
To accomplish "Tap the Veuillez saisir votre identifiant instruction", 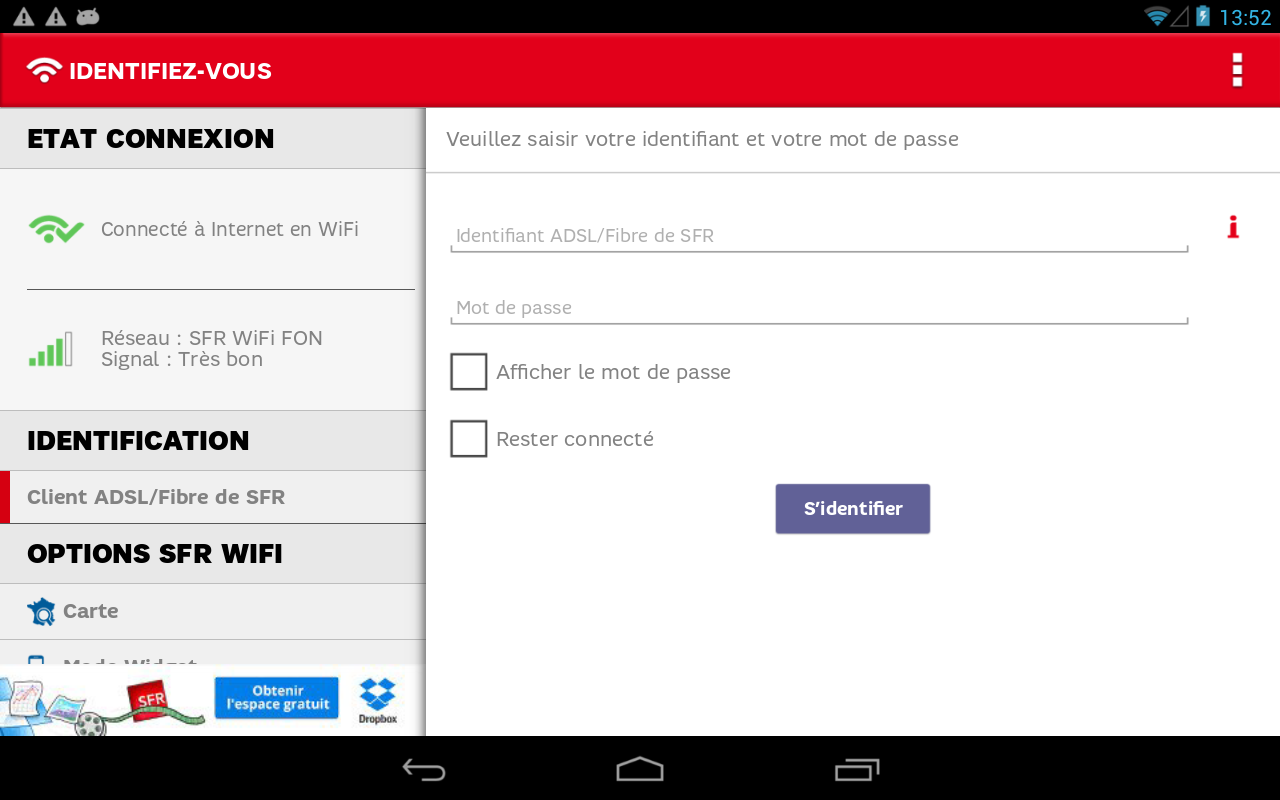I will click(702, 139).
